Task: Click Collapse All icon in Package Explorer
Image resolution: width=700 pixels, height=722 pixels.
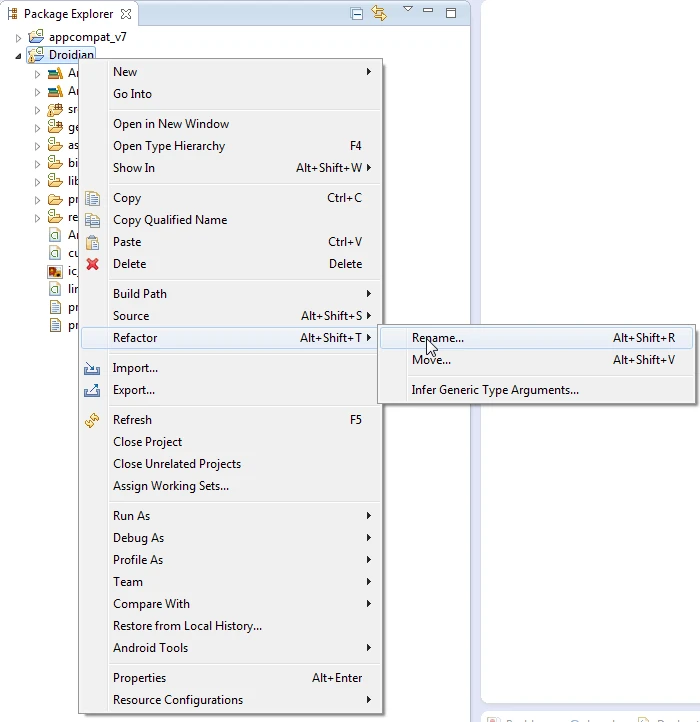Action: tap(356, 14)
